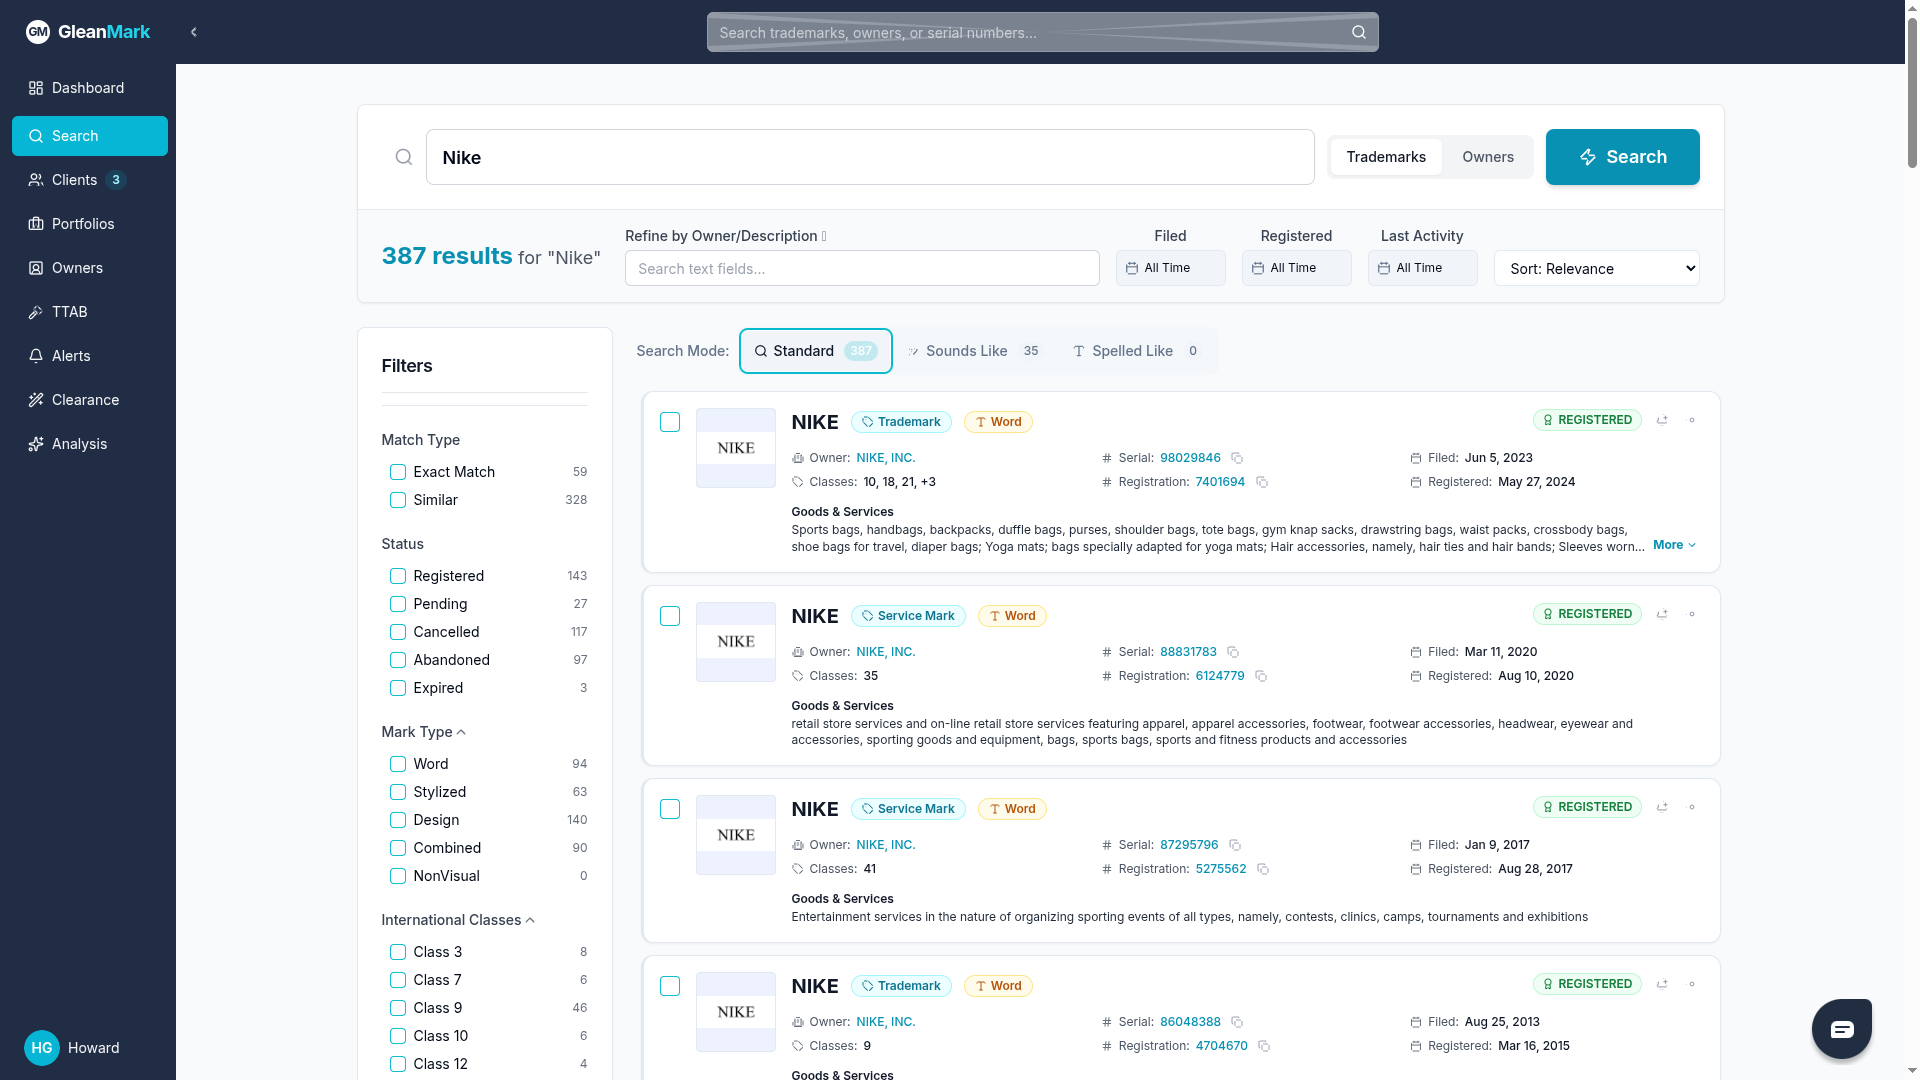
Task: Open the chat support bubble icon
Action: (1841, 1029)
